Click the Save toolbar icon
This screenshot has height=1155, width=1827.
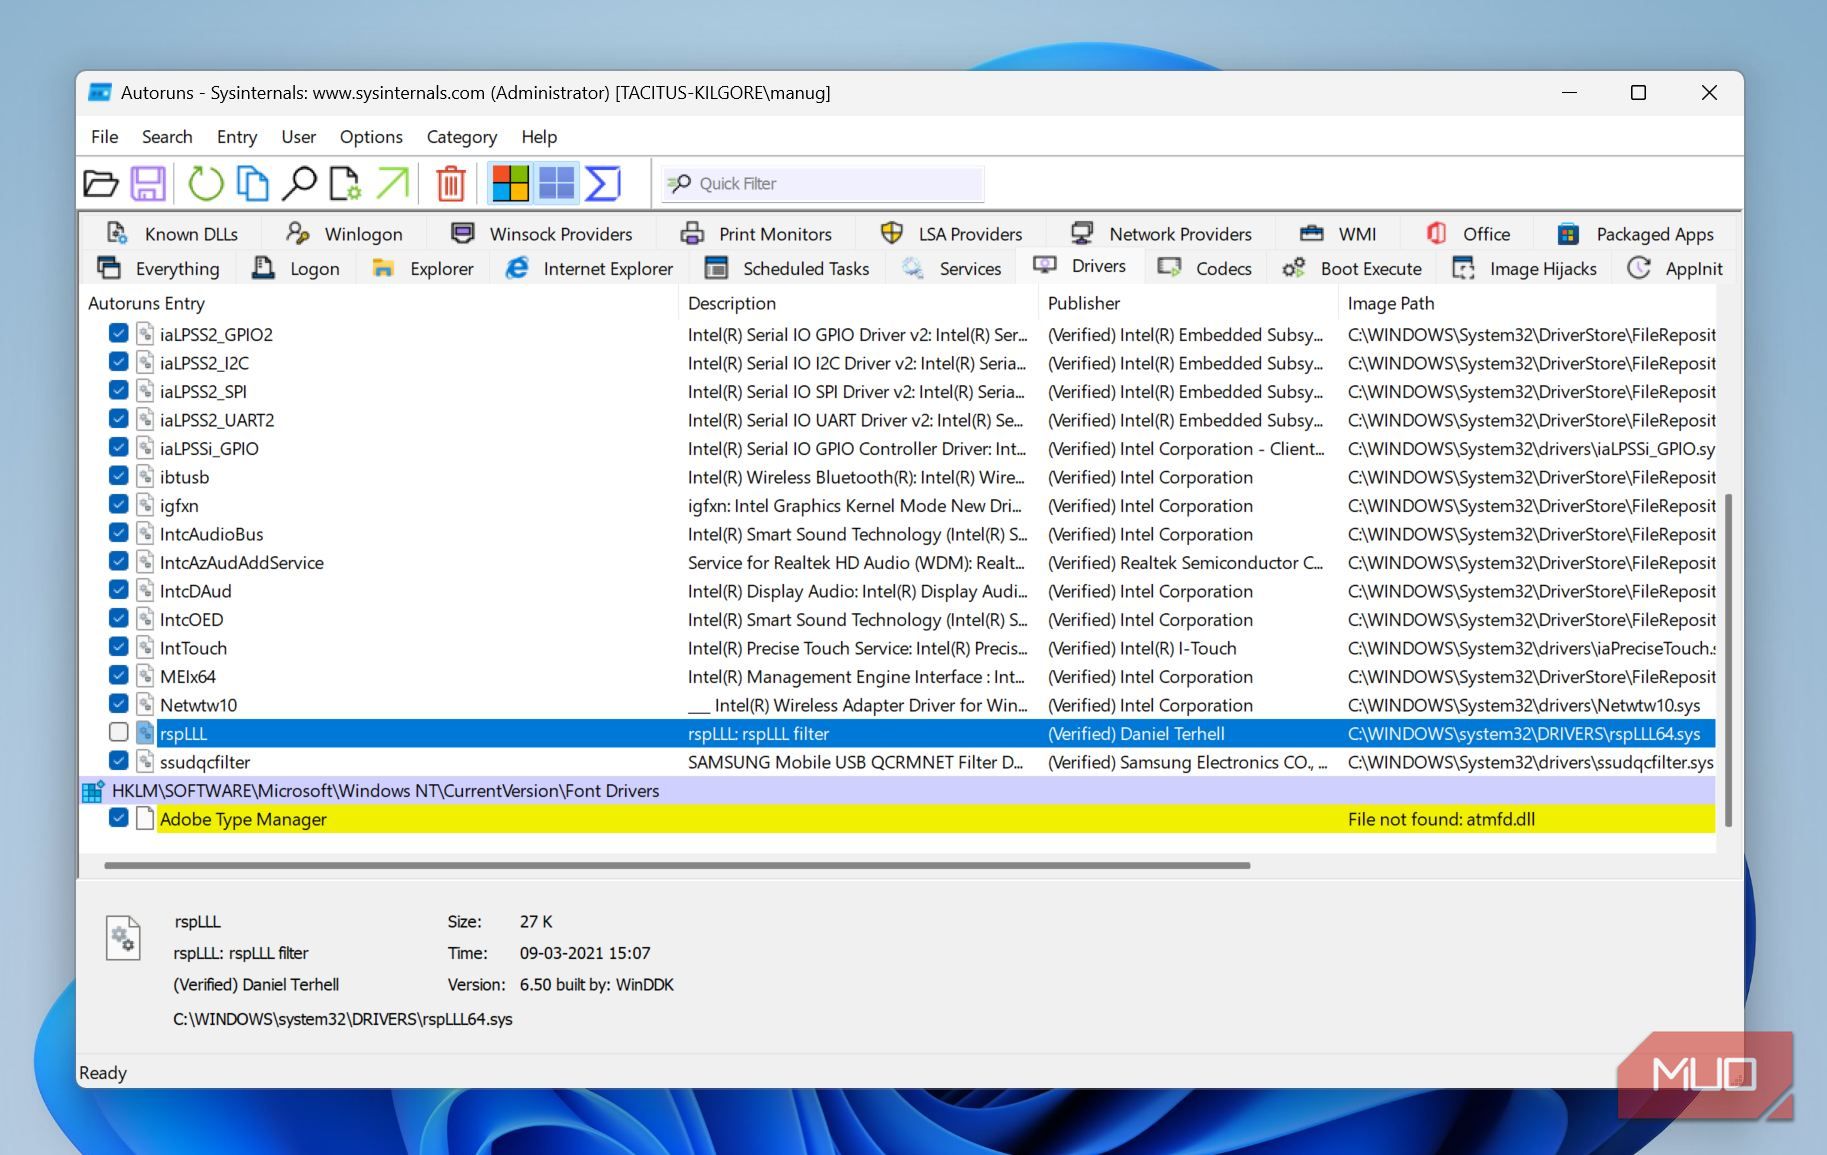point(148,183)
